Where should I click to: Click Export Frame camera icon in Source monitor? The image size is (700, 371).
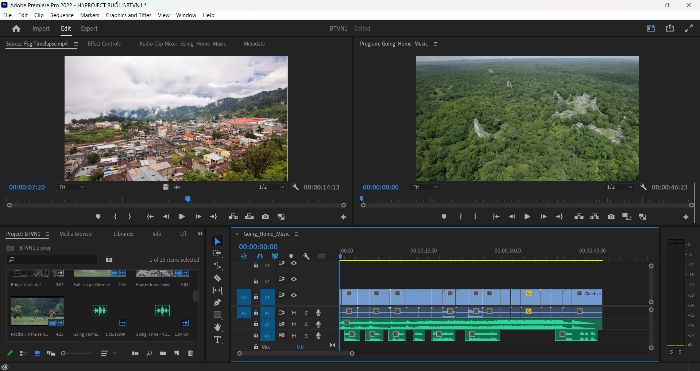pyautogui.click(x=265, y=217)
